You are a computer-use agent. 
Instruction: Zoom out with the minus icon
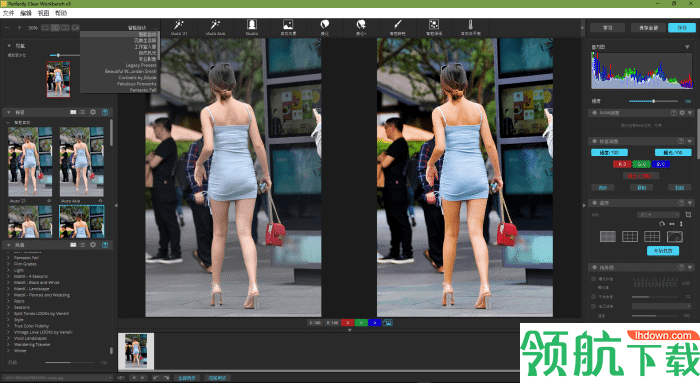7,28
